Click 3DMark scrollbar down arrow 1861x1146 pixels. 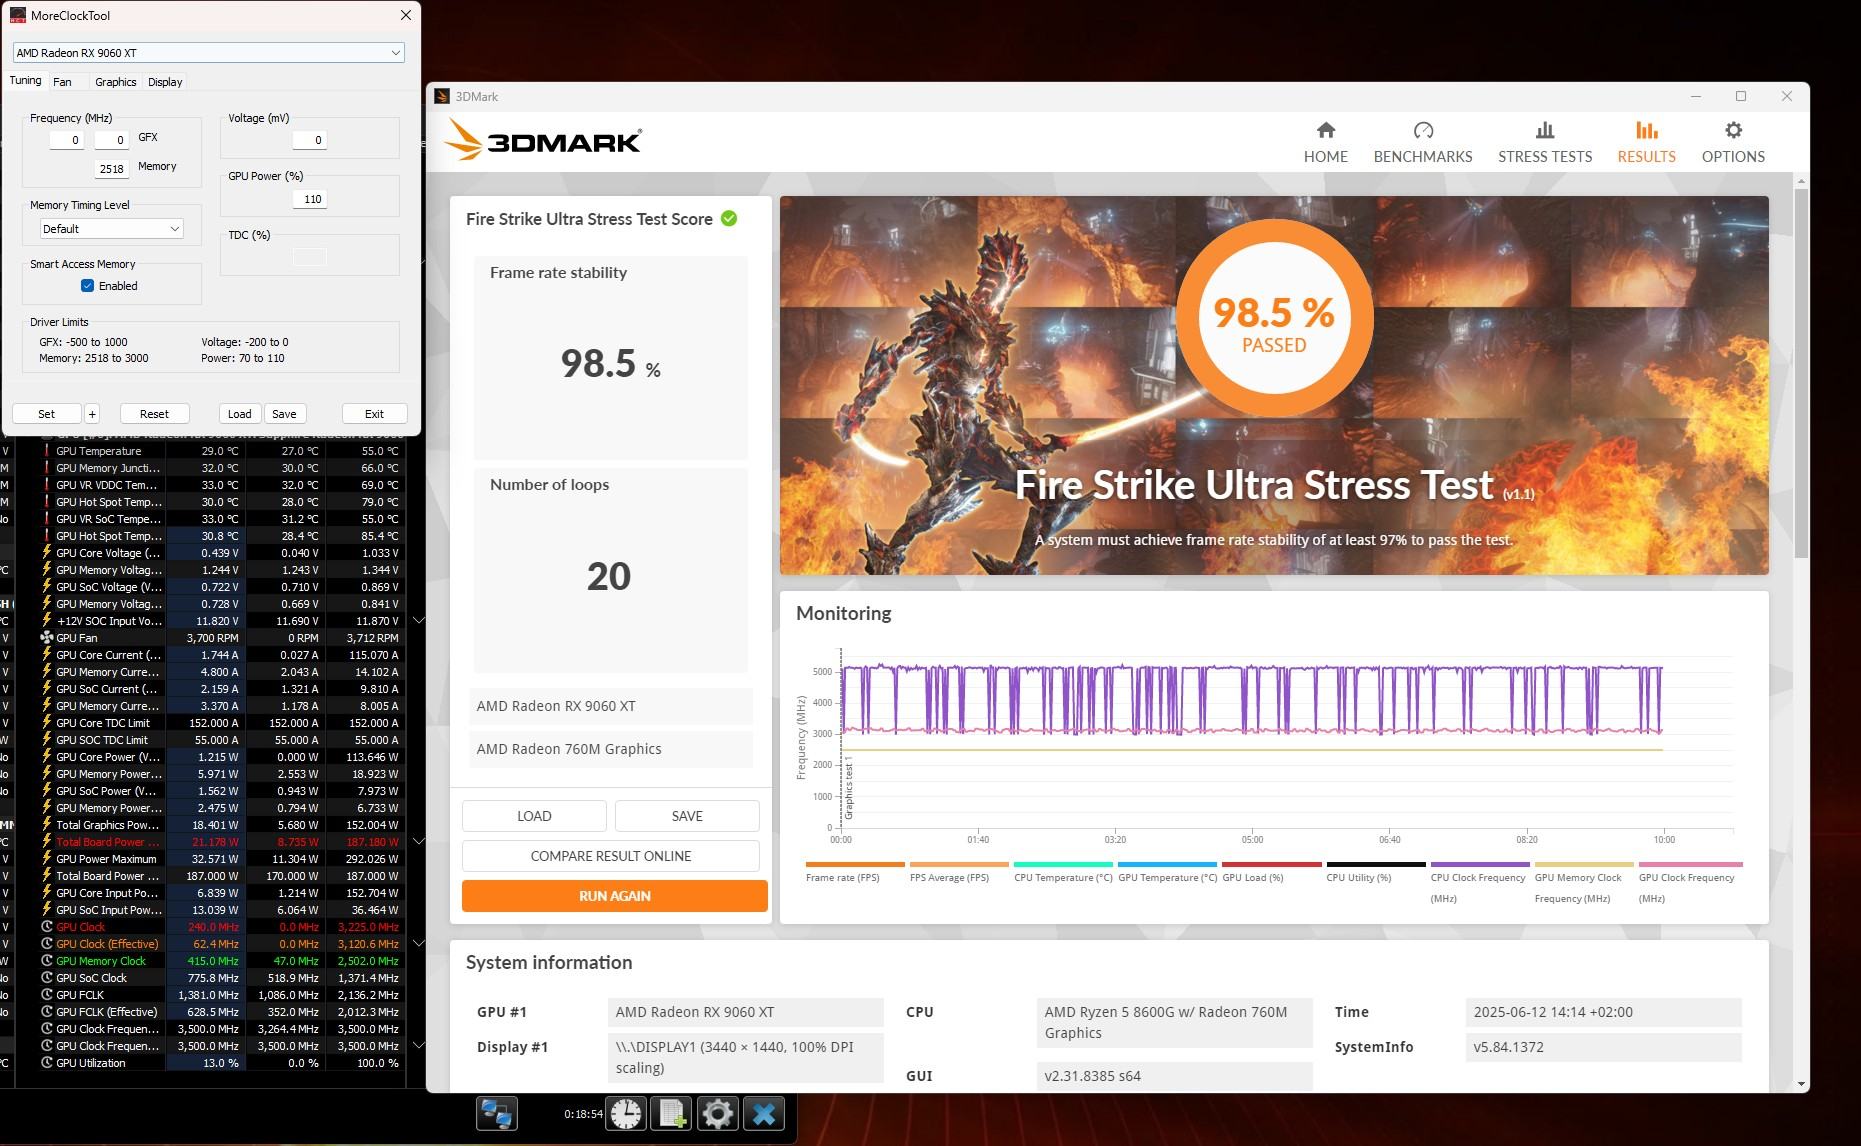click(x=1802, y=1084)
